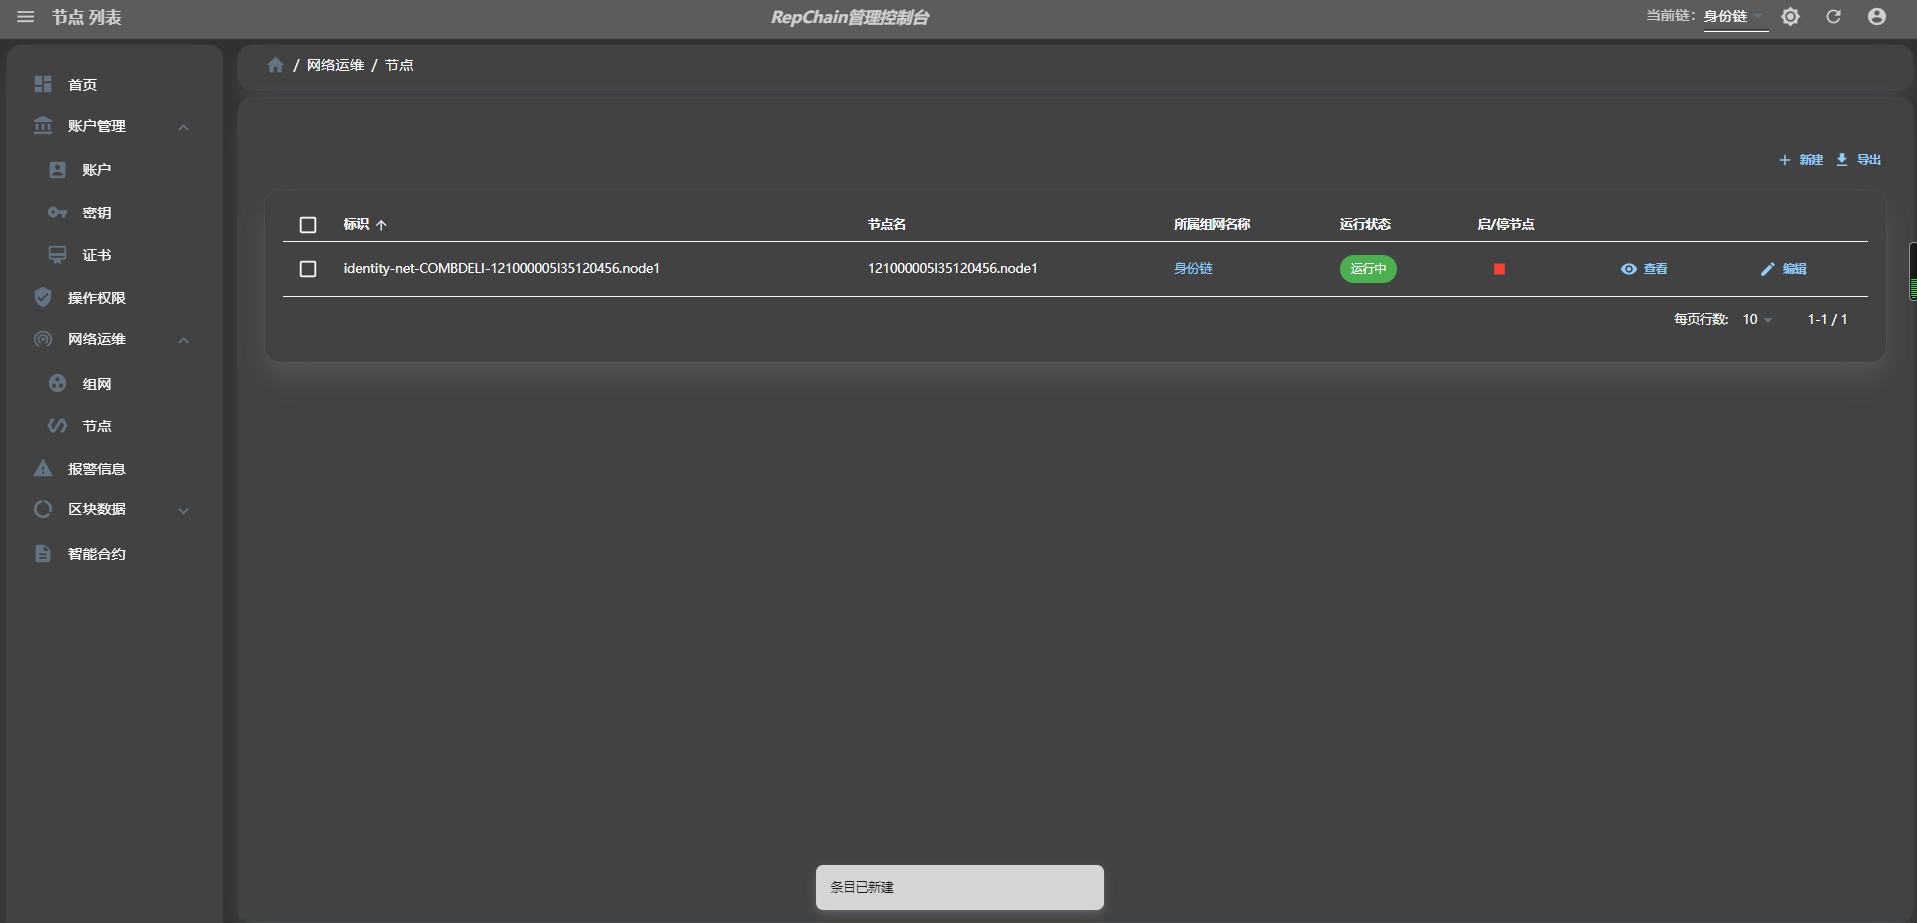
Task: Collapse the 网络运维 section chevron
Action: [184, 340]
